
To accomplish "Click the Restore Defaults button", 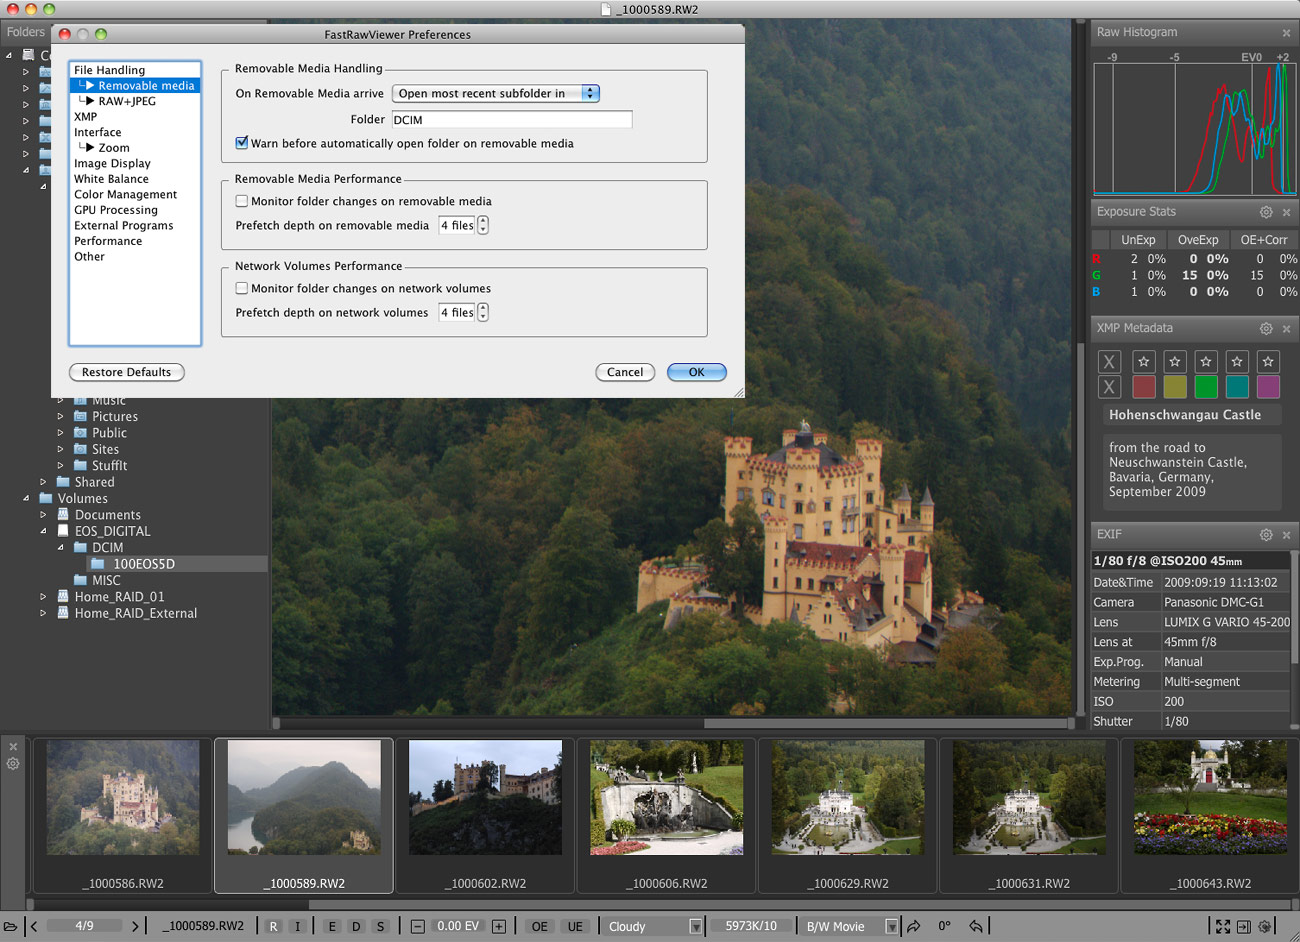I will (x=127, y=372).
